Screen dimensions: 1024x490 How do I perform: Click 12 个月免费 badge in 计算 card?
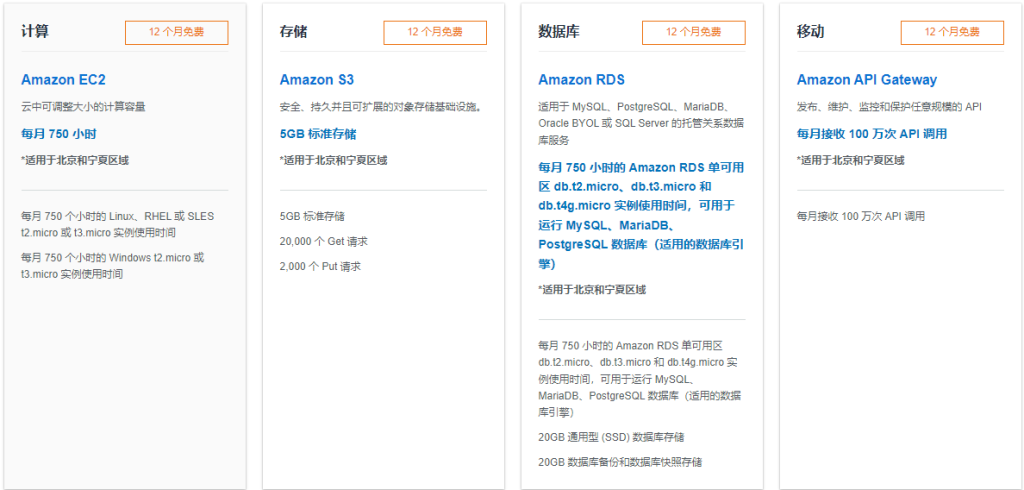point(177,32)
